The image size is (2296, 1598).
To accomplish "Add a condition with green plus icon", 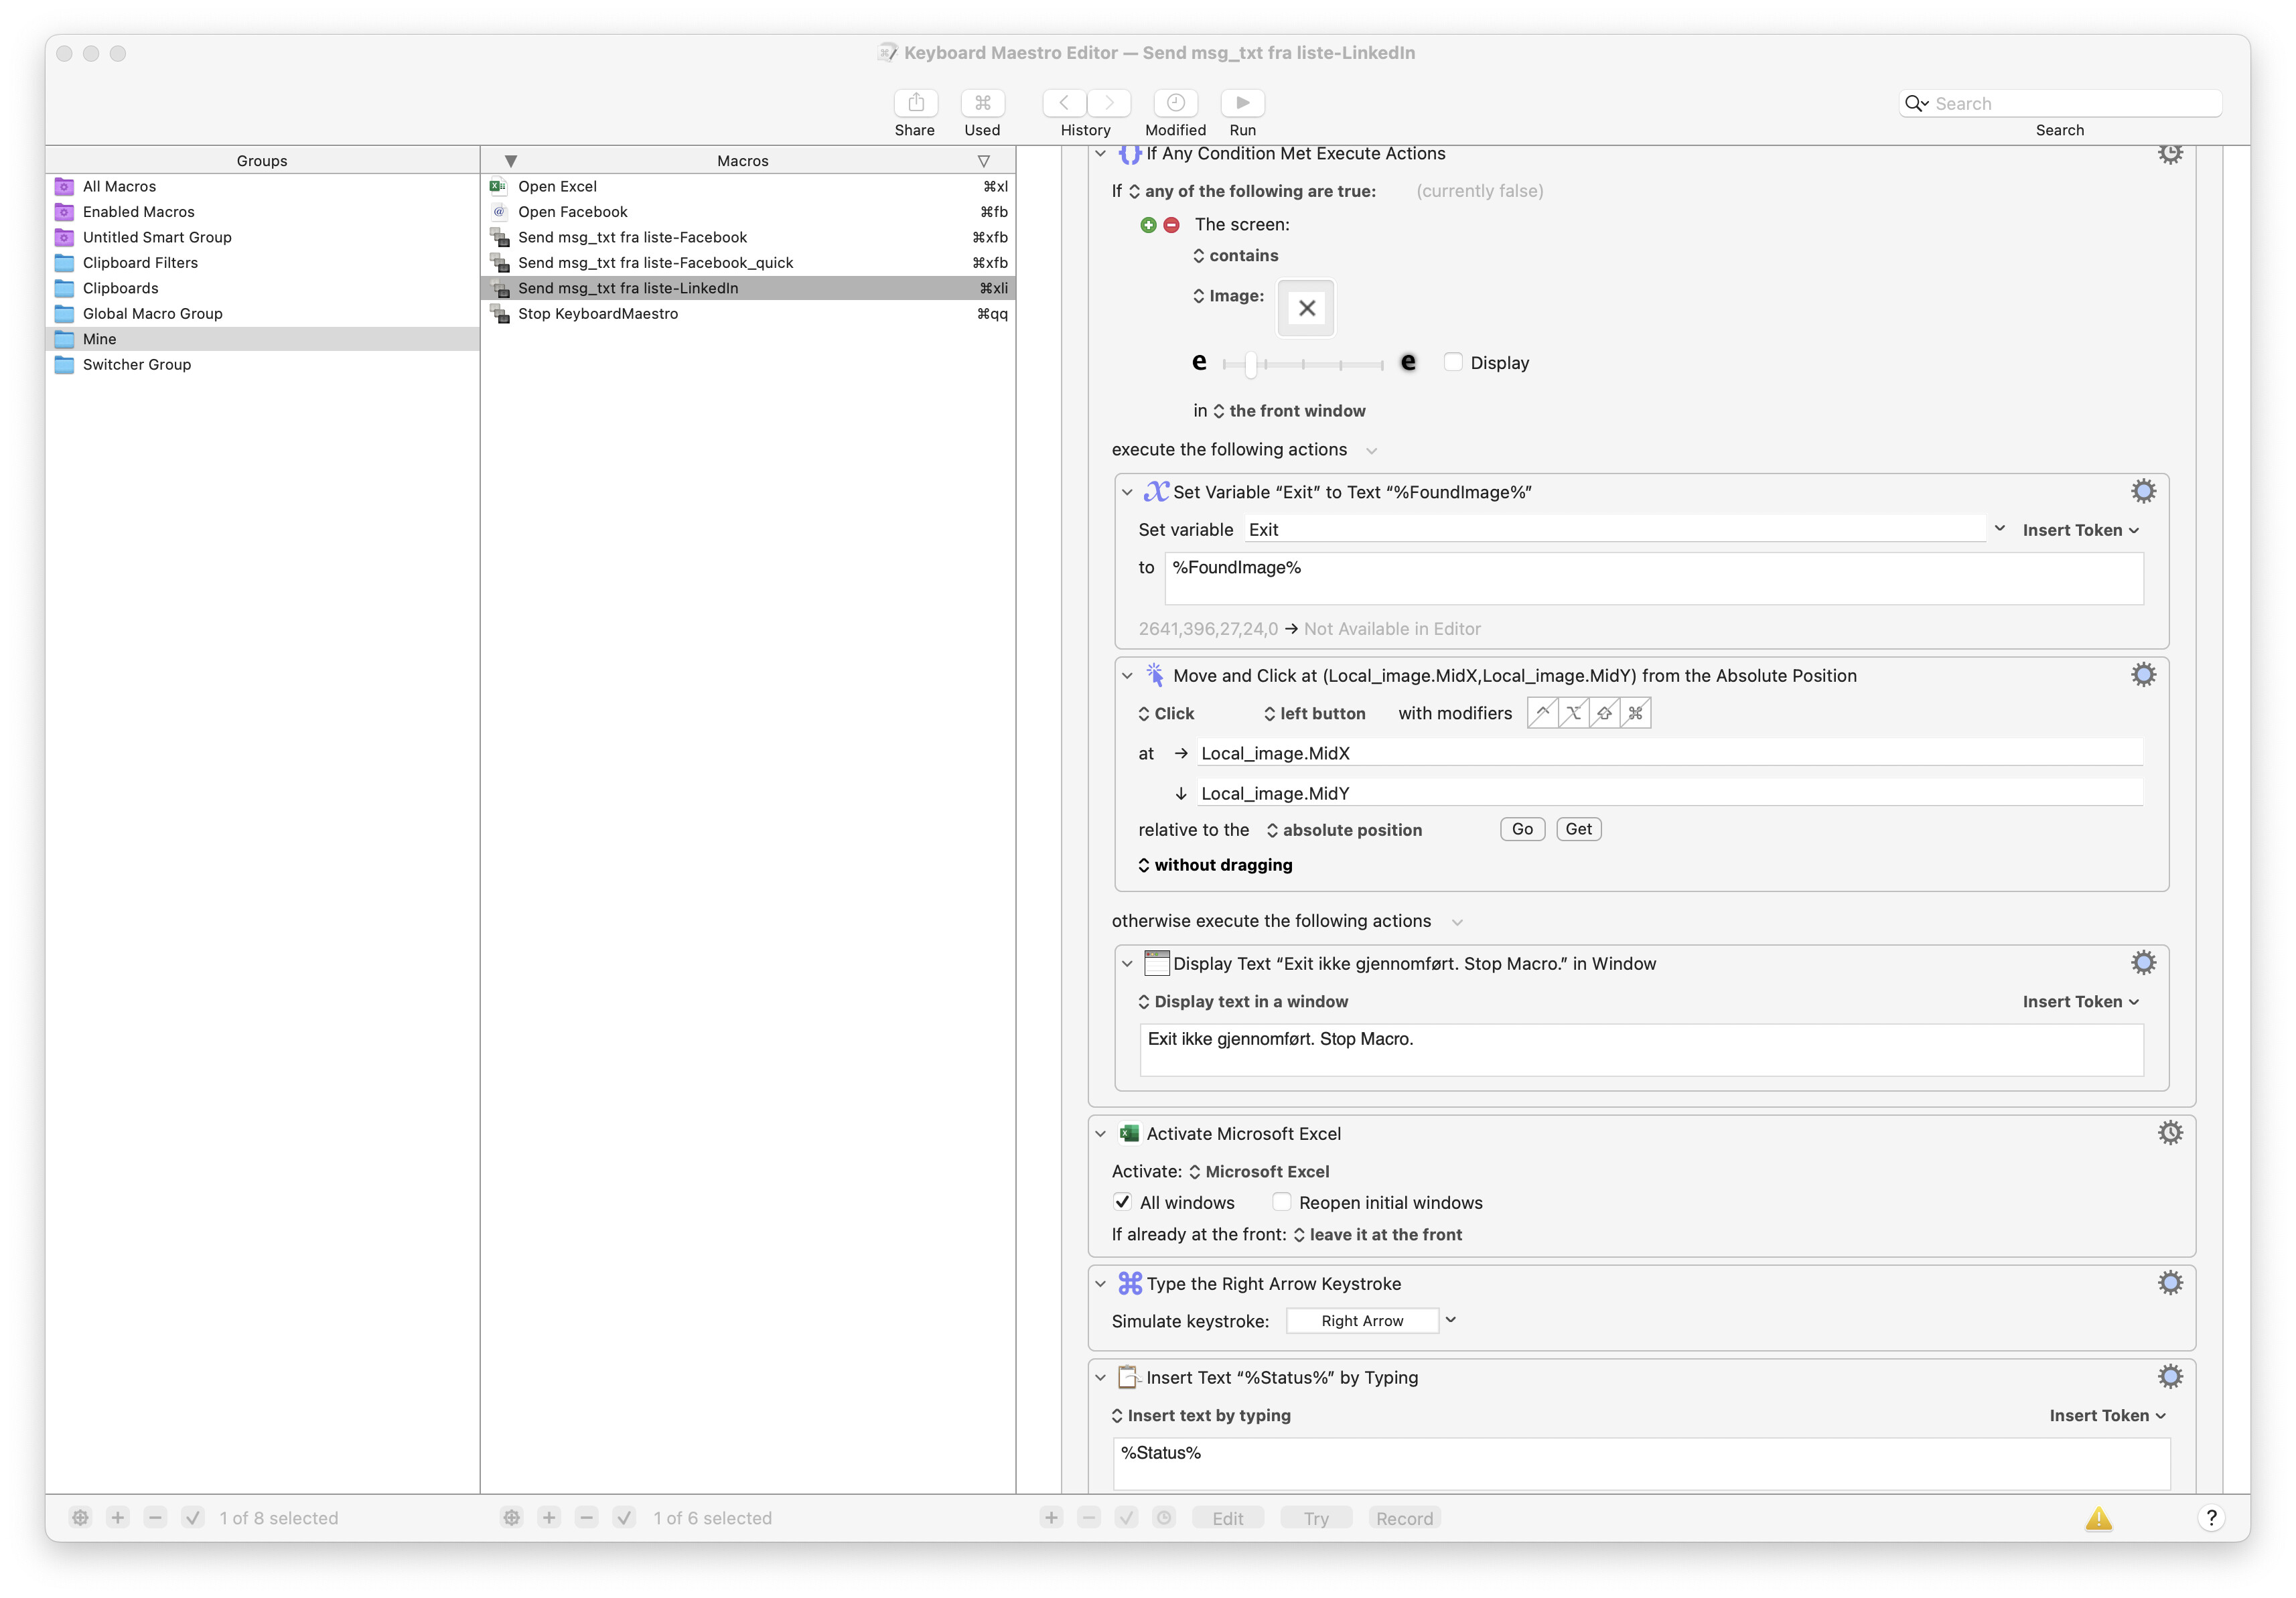I will tap(1148, 225).
